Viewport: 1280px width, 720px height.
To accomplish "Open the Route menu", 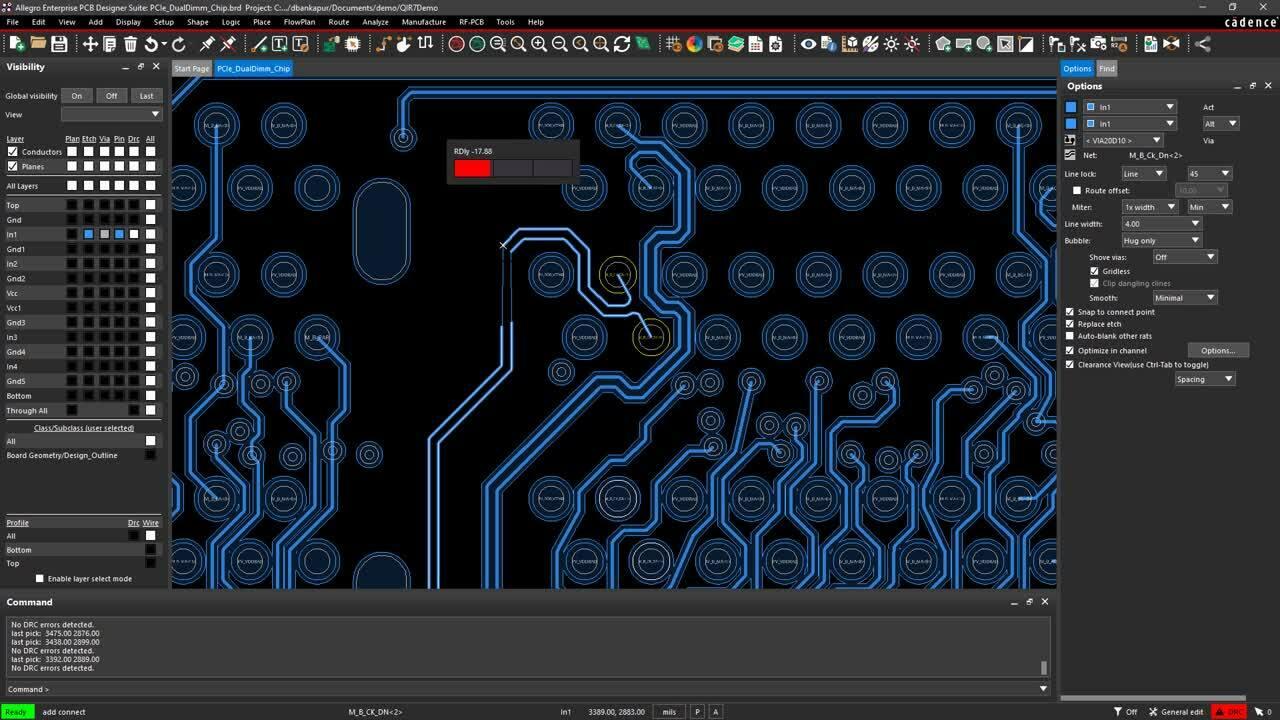I will tap(338, 21).
